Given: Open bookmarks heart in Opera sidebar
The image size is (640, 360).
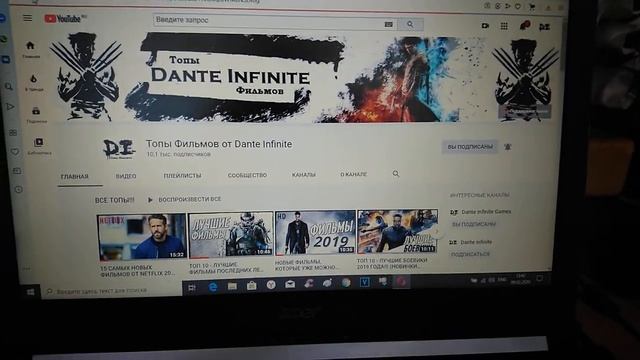Looking at the screenshot, I should tap(15, 151).
